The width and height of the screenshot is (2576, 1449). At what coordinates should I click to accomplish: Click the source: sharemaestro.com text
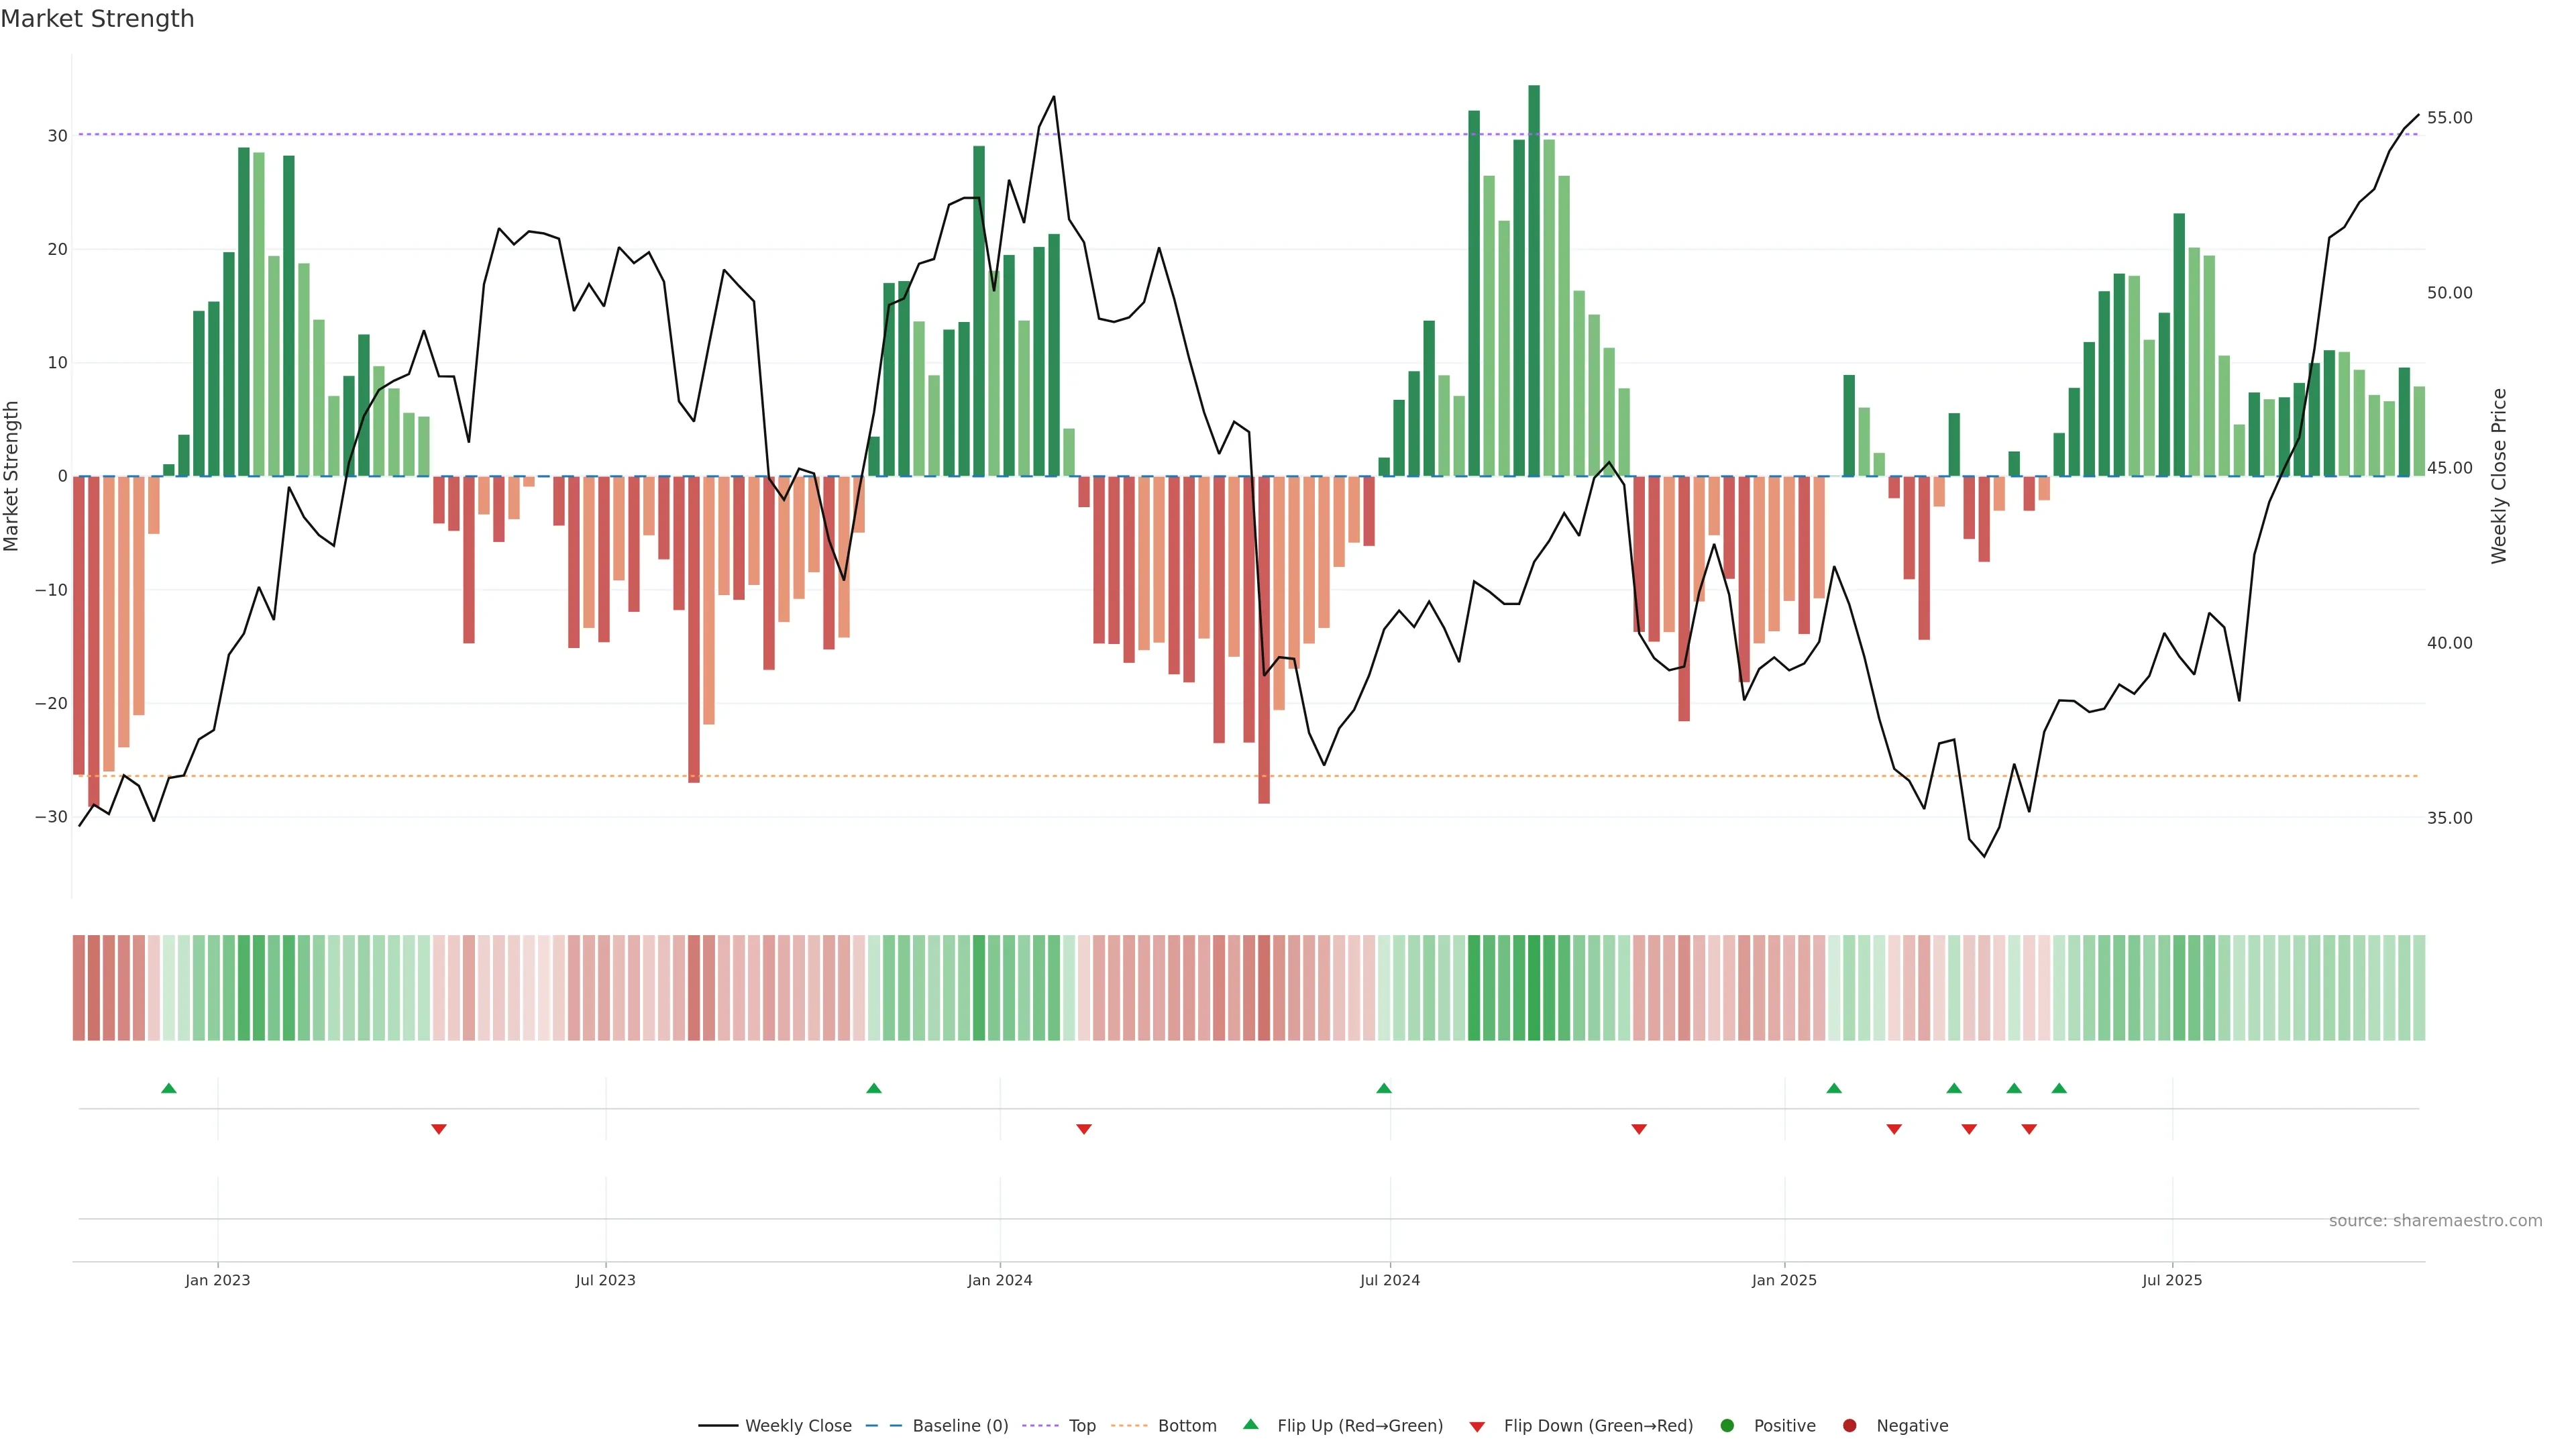(x=2435, y=1221)
